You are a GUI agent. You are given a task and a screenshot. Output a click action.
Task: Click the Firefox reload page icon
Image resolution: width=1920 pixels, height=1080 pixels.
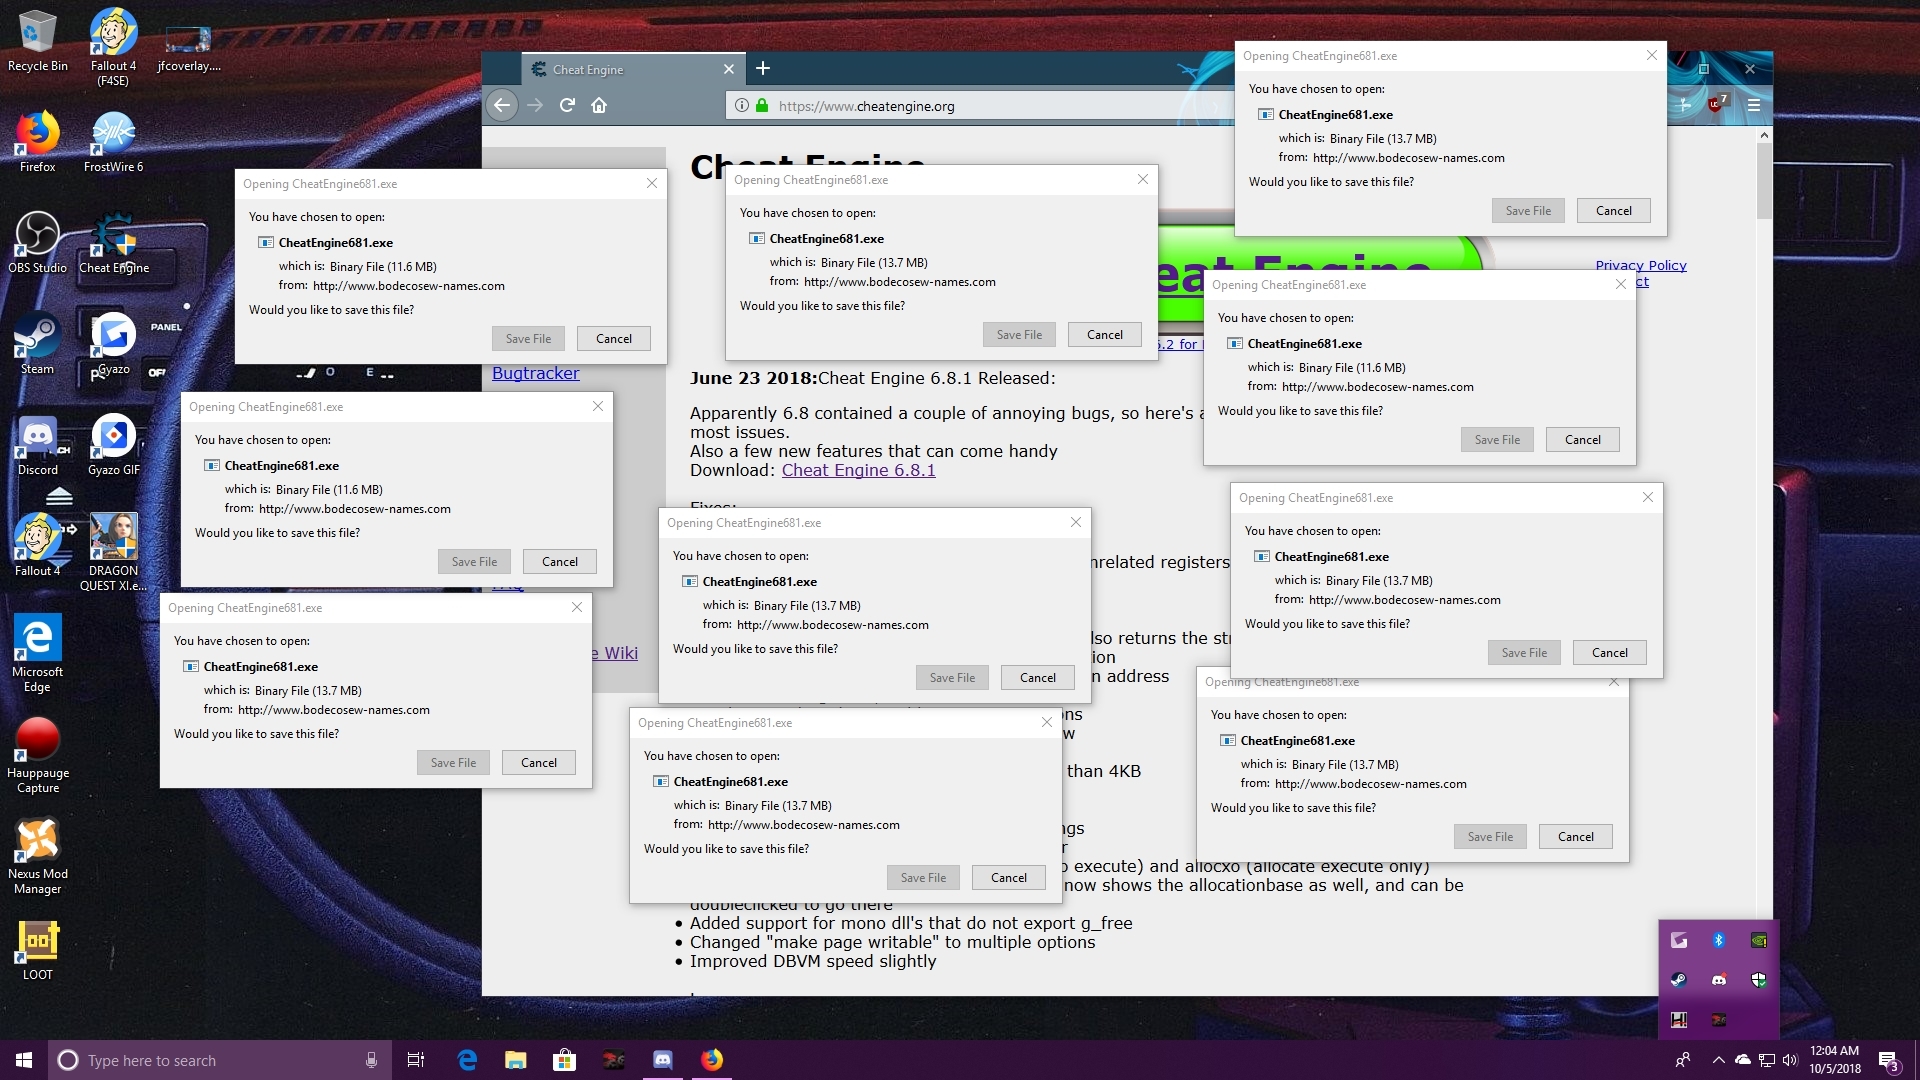click(567, 105)
